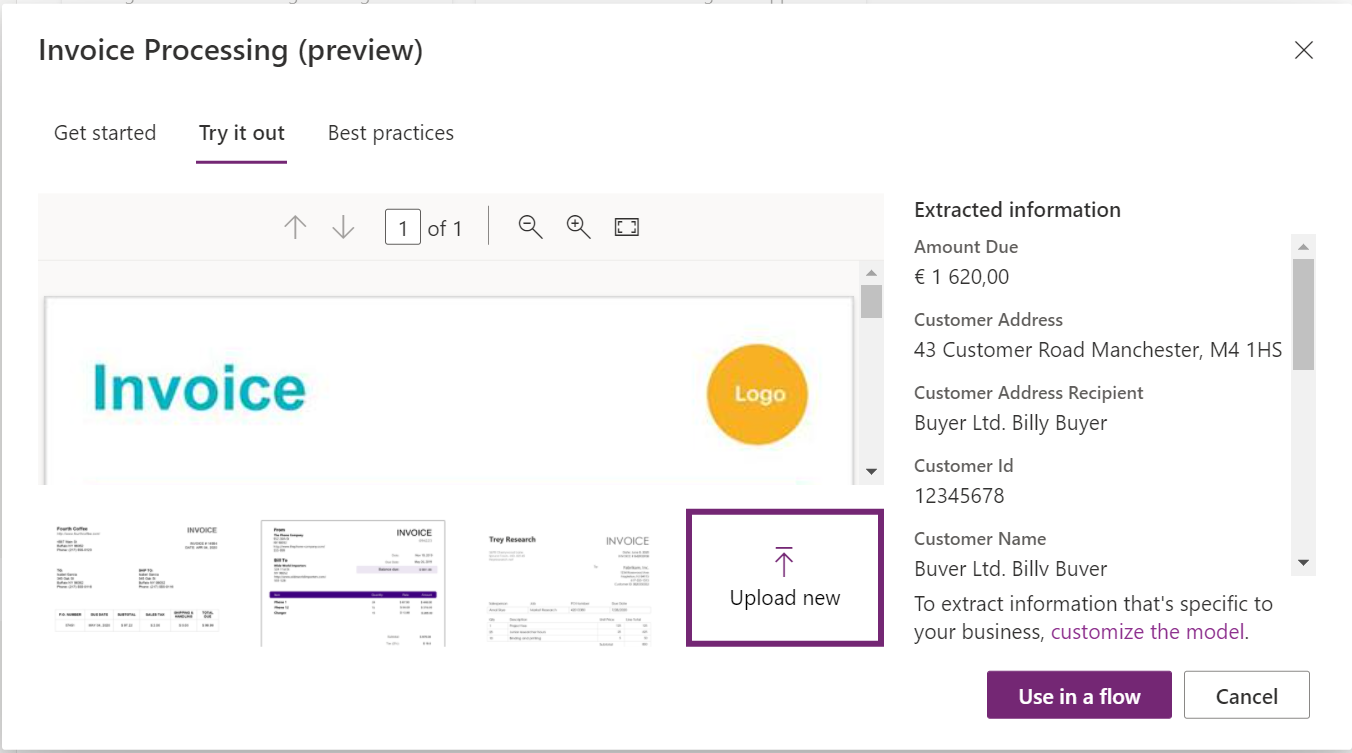Pick the Trey Research sample invoice thumbnail
The height and width of the screenshot is (753, 1352).
pos(568,580)
